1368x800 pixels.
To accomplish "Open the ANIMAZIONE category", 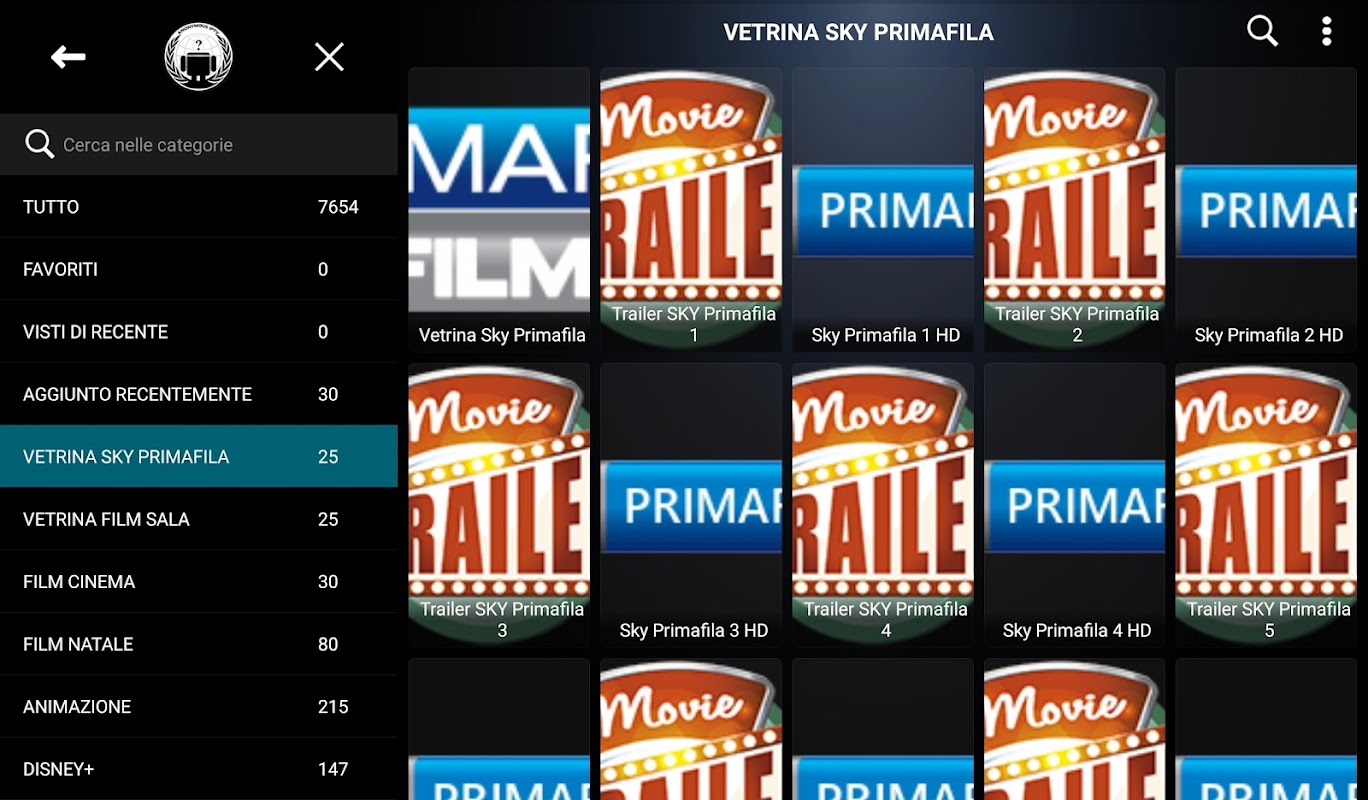I will pos(199,706).
